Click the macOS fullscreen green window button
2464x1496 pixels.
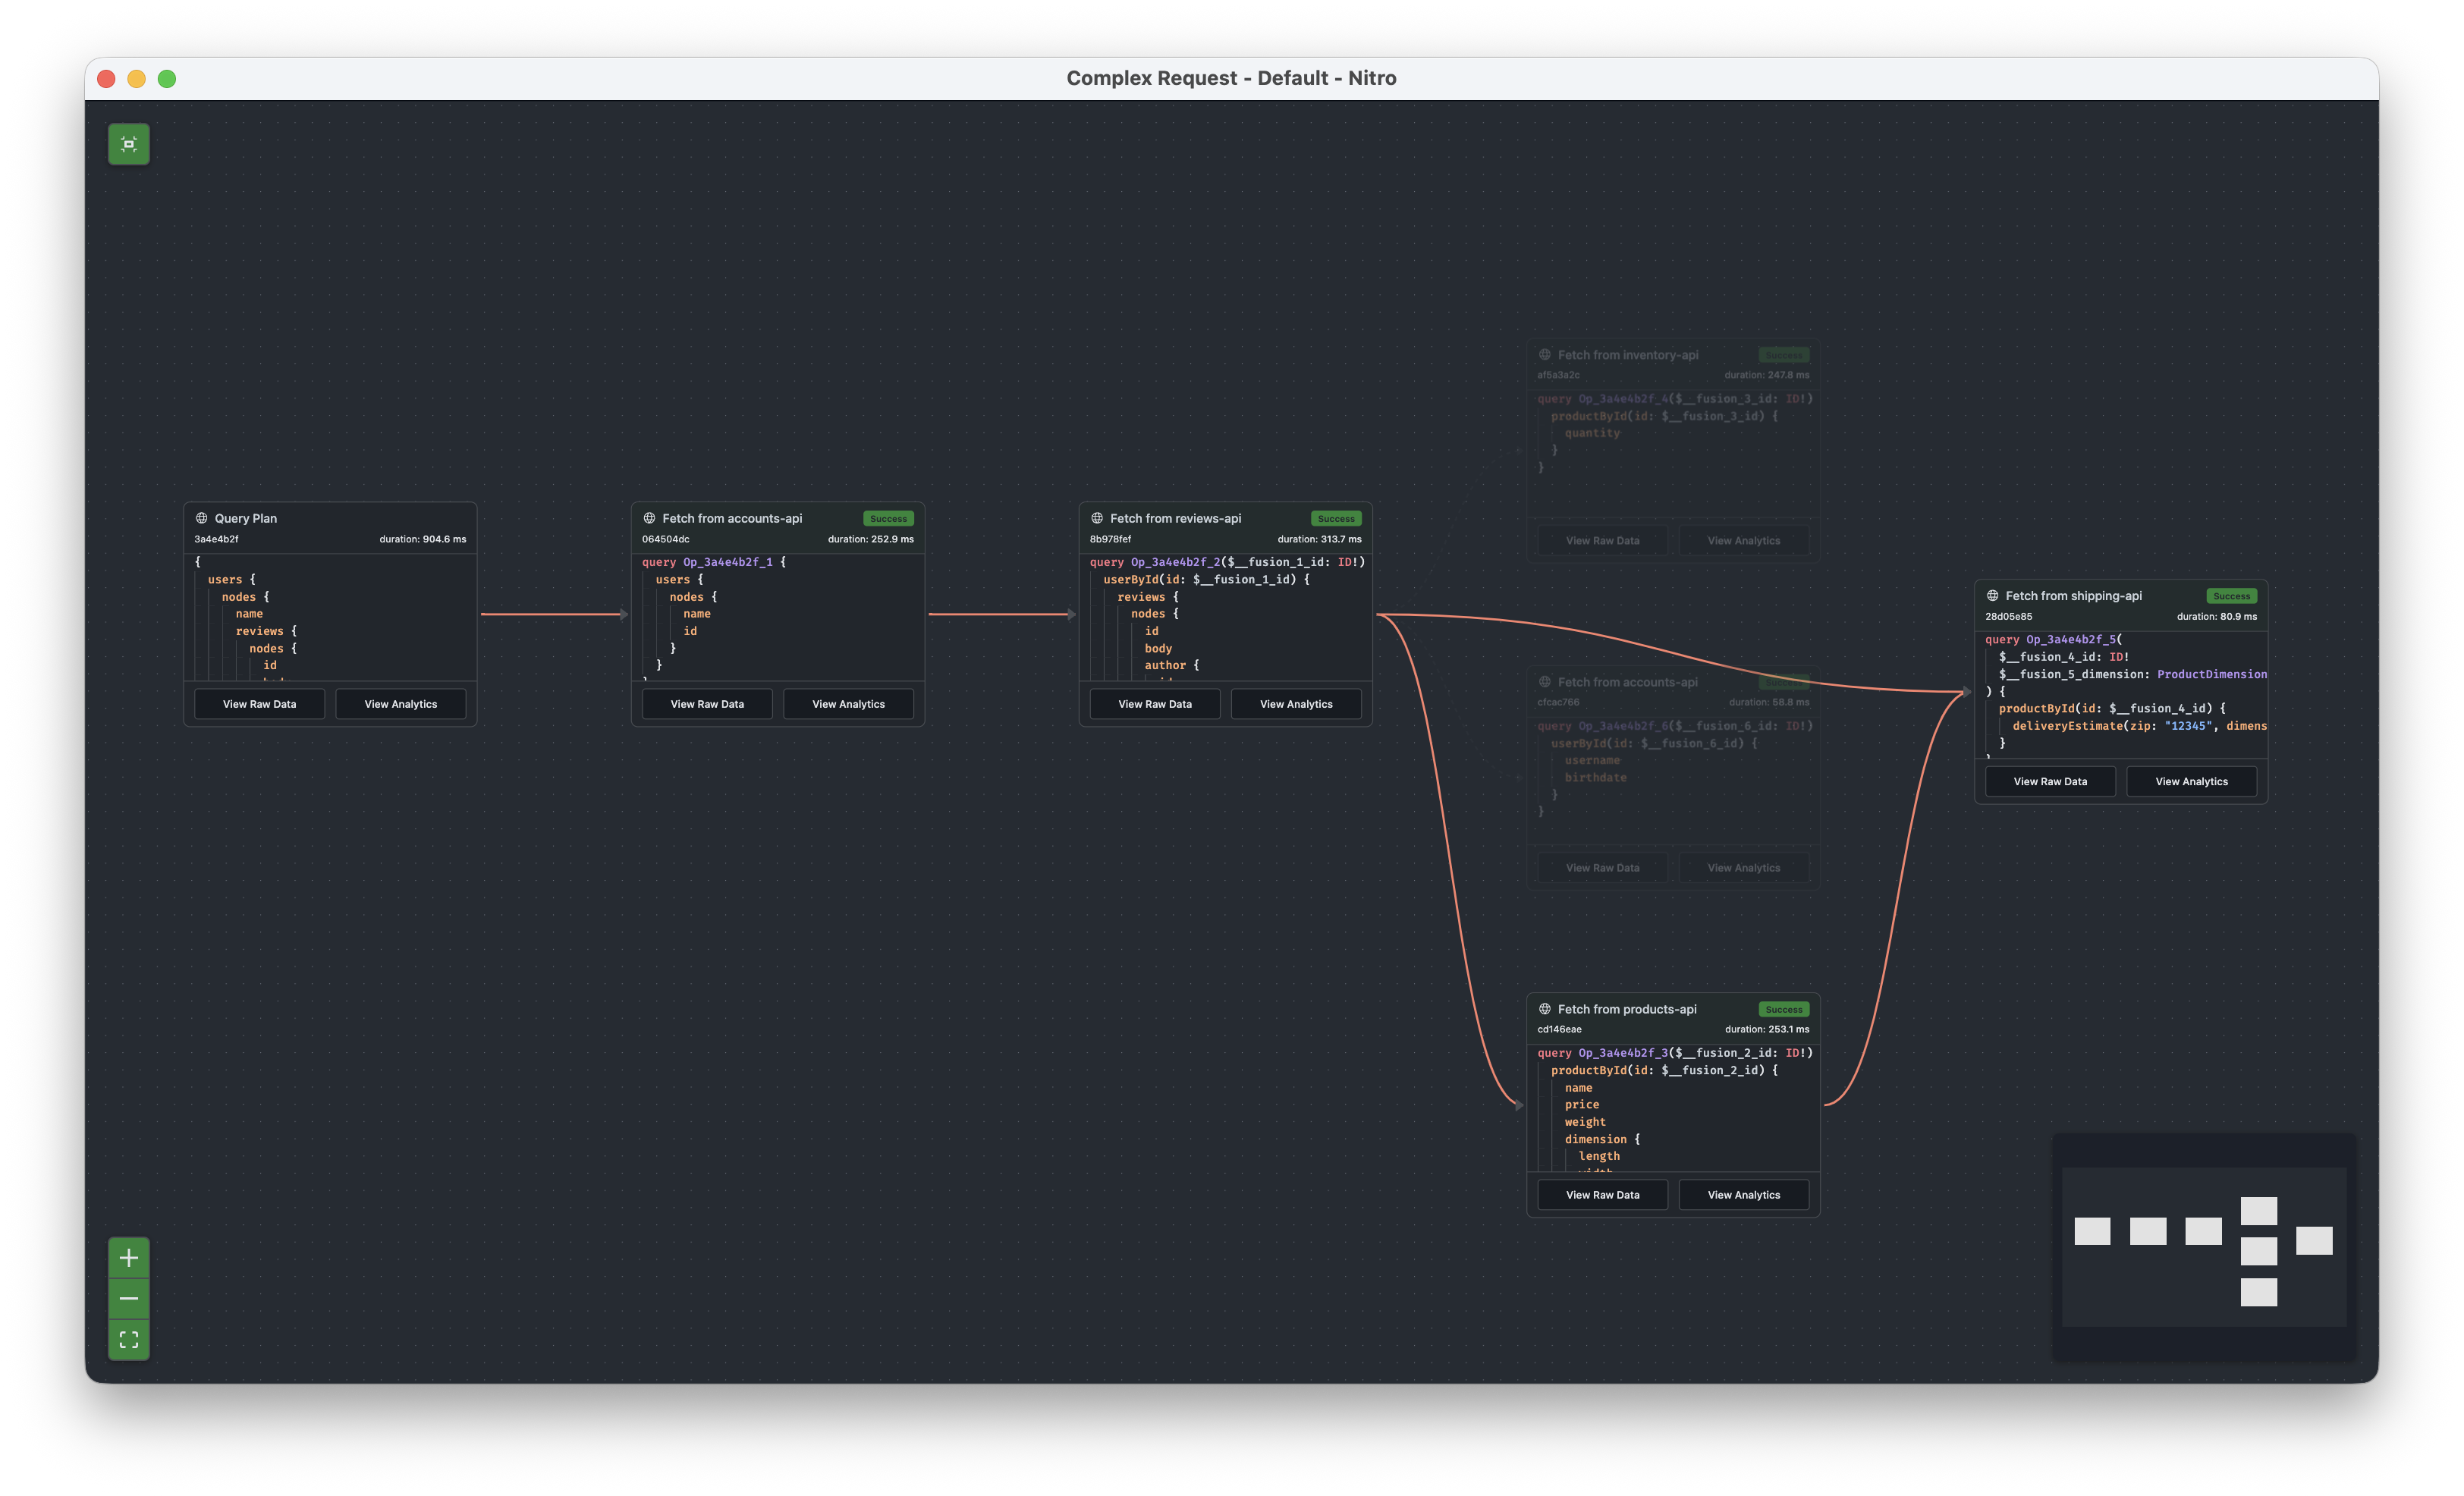coord(167,78)
